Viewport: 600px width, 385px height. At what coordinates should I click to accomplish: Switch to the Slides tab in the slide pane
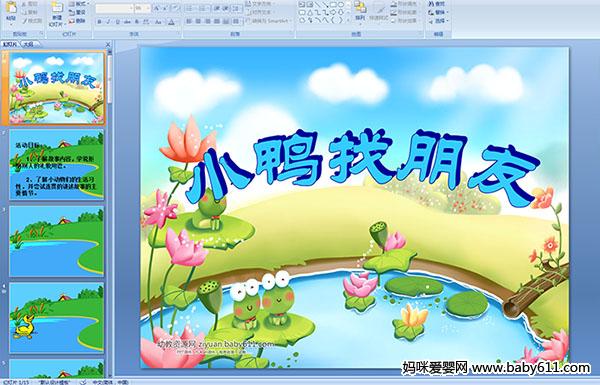coord(10,44)
